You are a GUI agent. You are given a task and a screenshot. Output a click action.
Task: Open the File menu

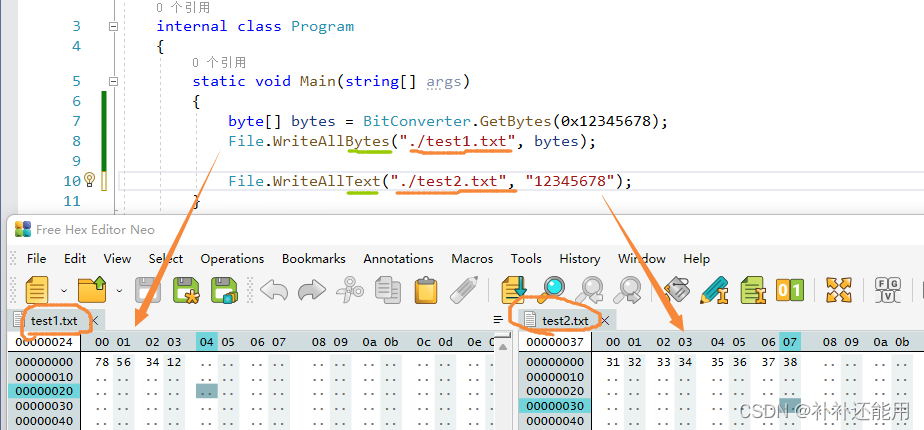[x=37, y=259]
